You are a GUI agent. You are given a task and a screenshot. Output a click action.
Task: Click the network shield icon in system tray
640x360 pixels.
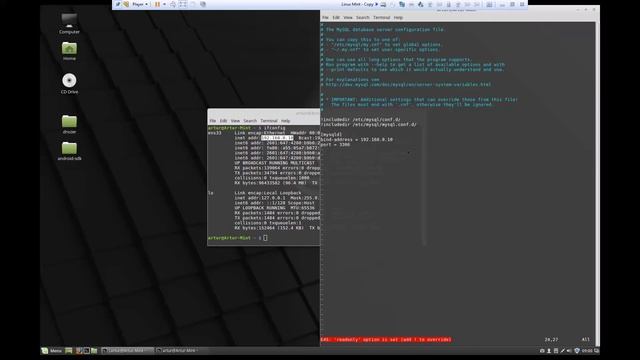(x=576, y=351)
